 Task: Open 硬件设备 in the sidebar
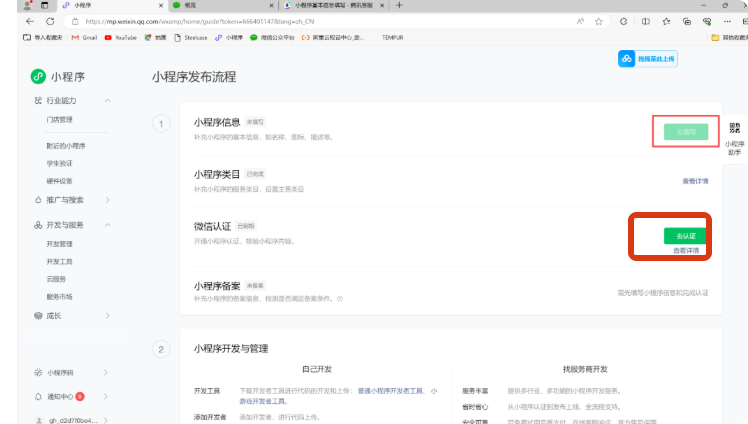tap(60, 181)
